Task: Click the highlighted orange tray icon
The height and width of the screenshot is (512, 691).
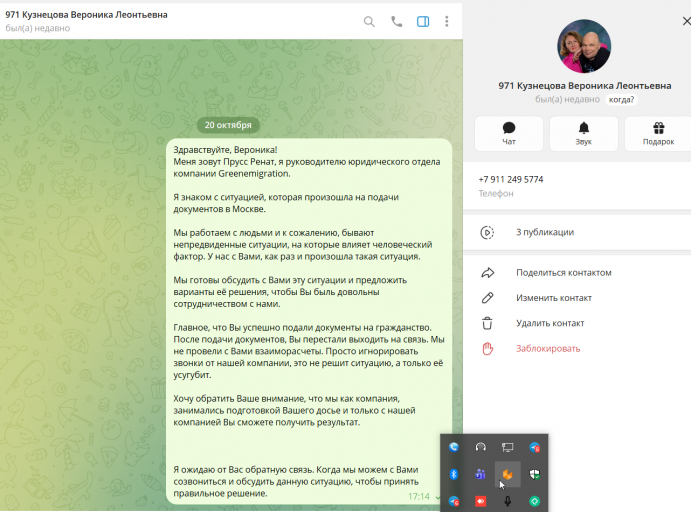Action: [507, 474]
